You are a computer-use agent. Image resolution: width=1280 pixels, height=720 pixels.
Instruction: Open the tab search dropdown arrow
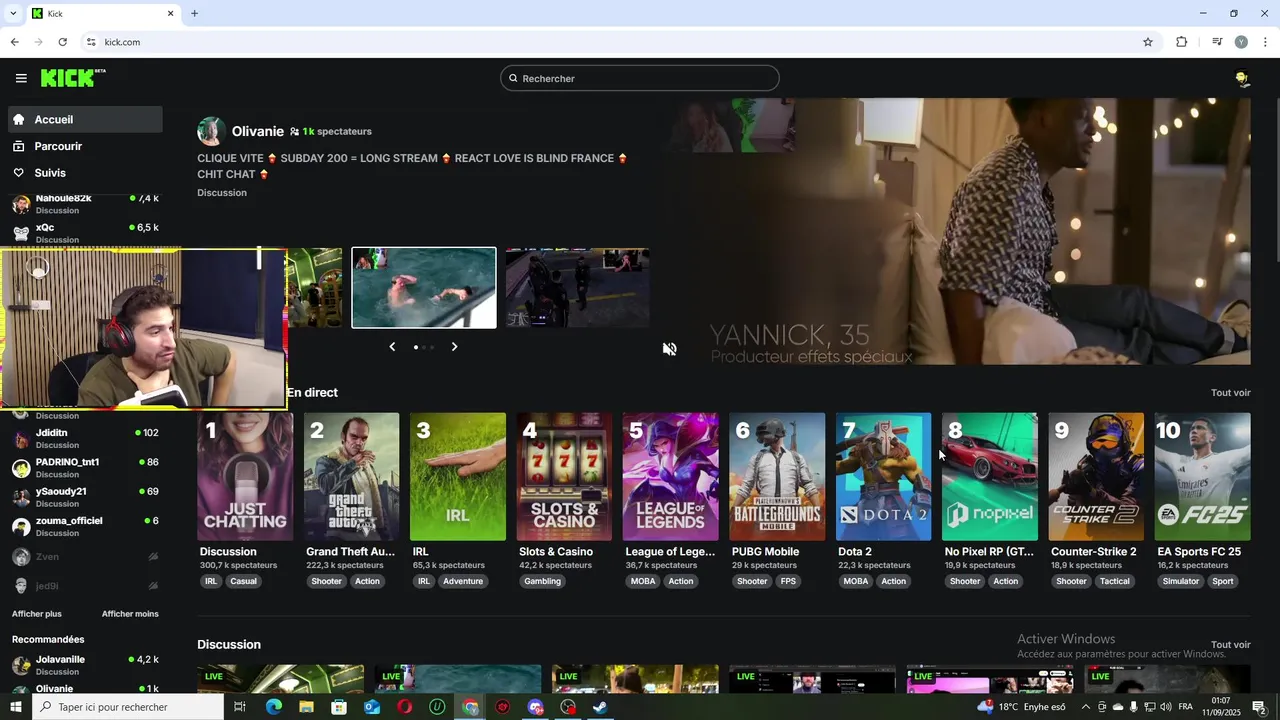[x=12, y=13]
